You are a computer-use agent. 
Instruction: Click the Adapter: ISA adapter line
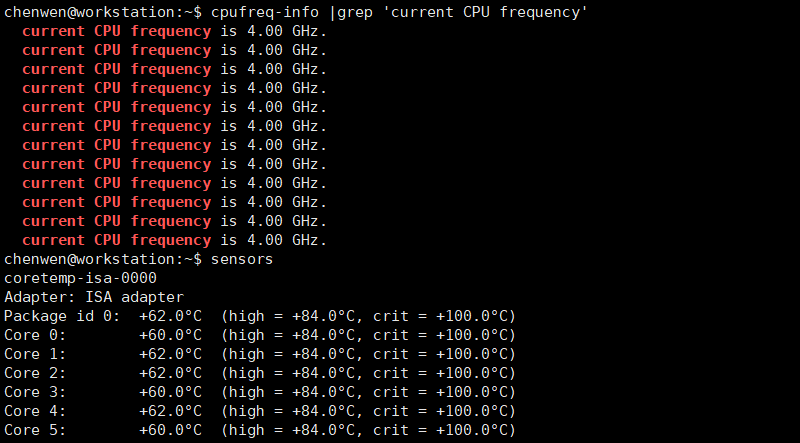click(94, 297)
